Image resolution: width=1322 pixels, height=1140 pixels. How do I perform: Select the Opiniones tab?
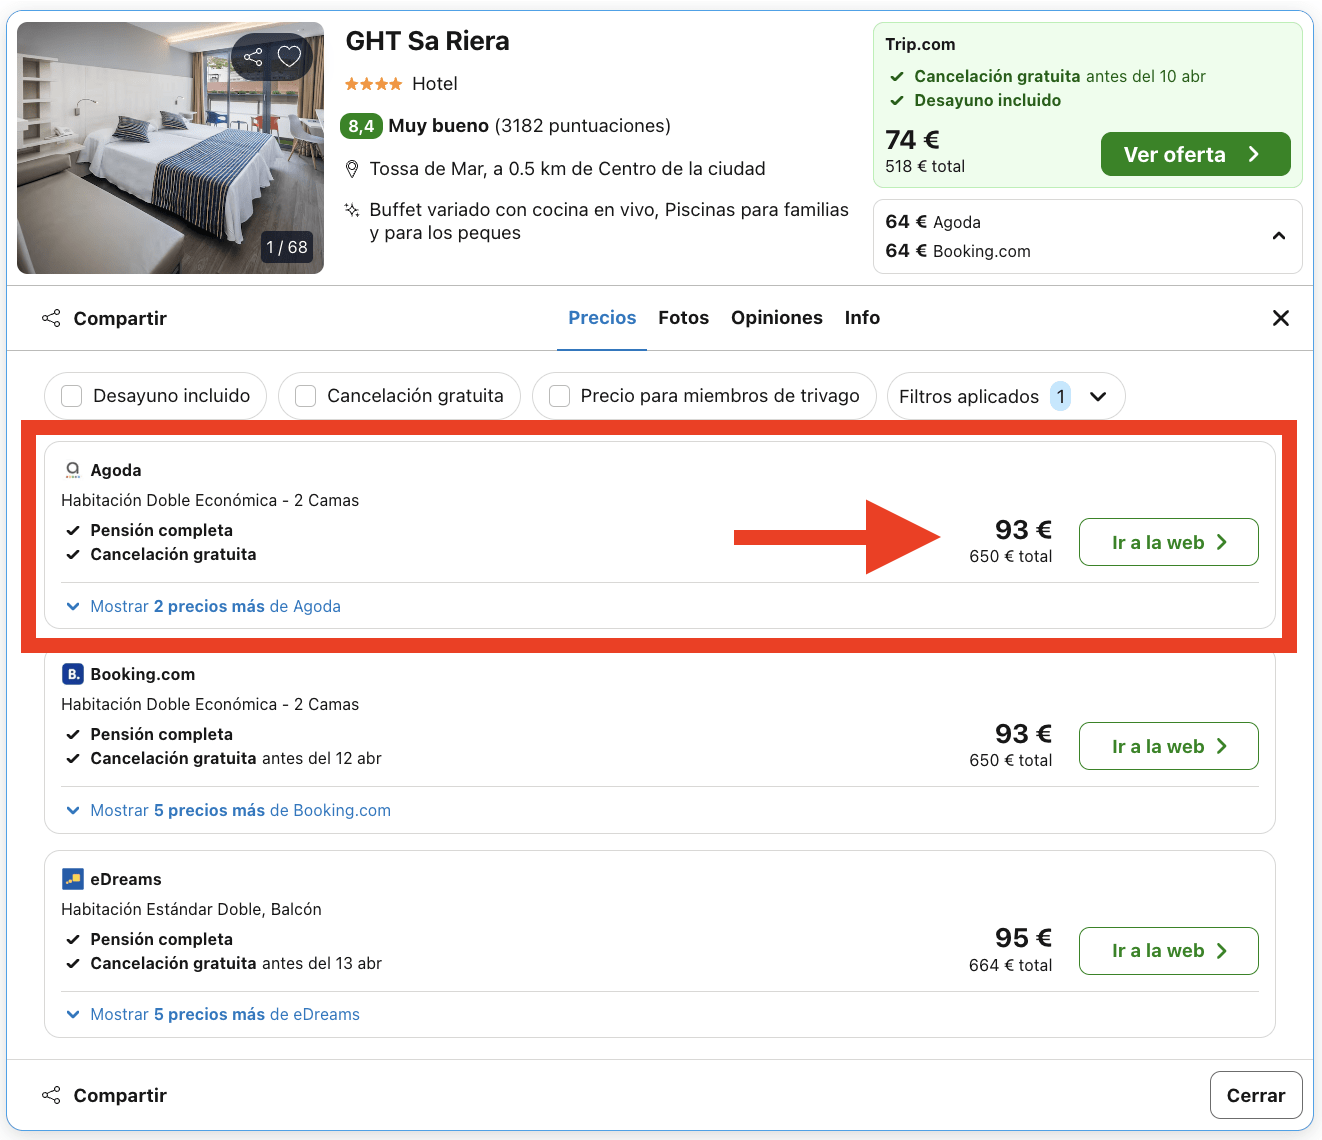click(777, 318)
